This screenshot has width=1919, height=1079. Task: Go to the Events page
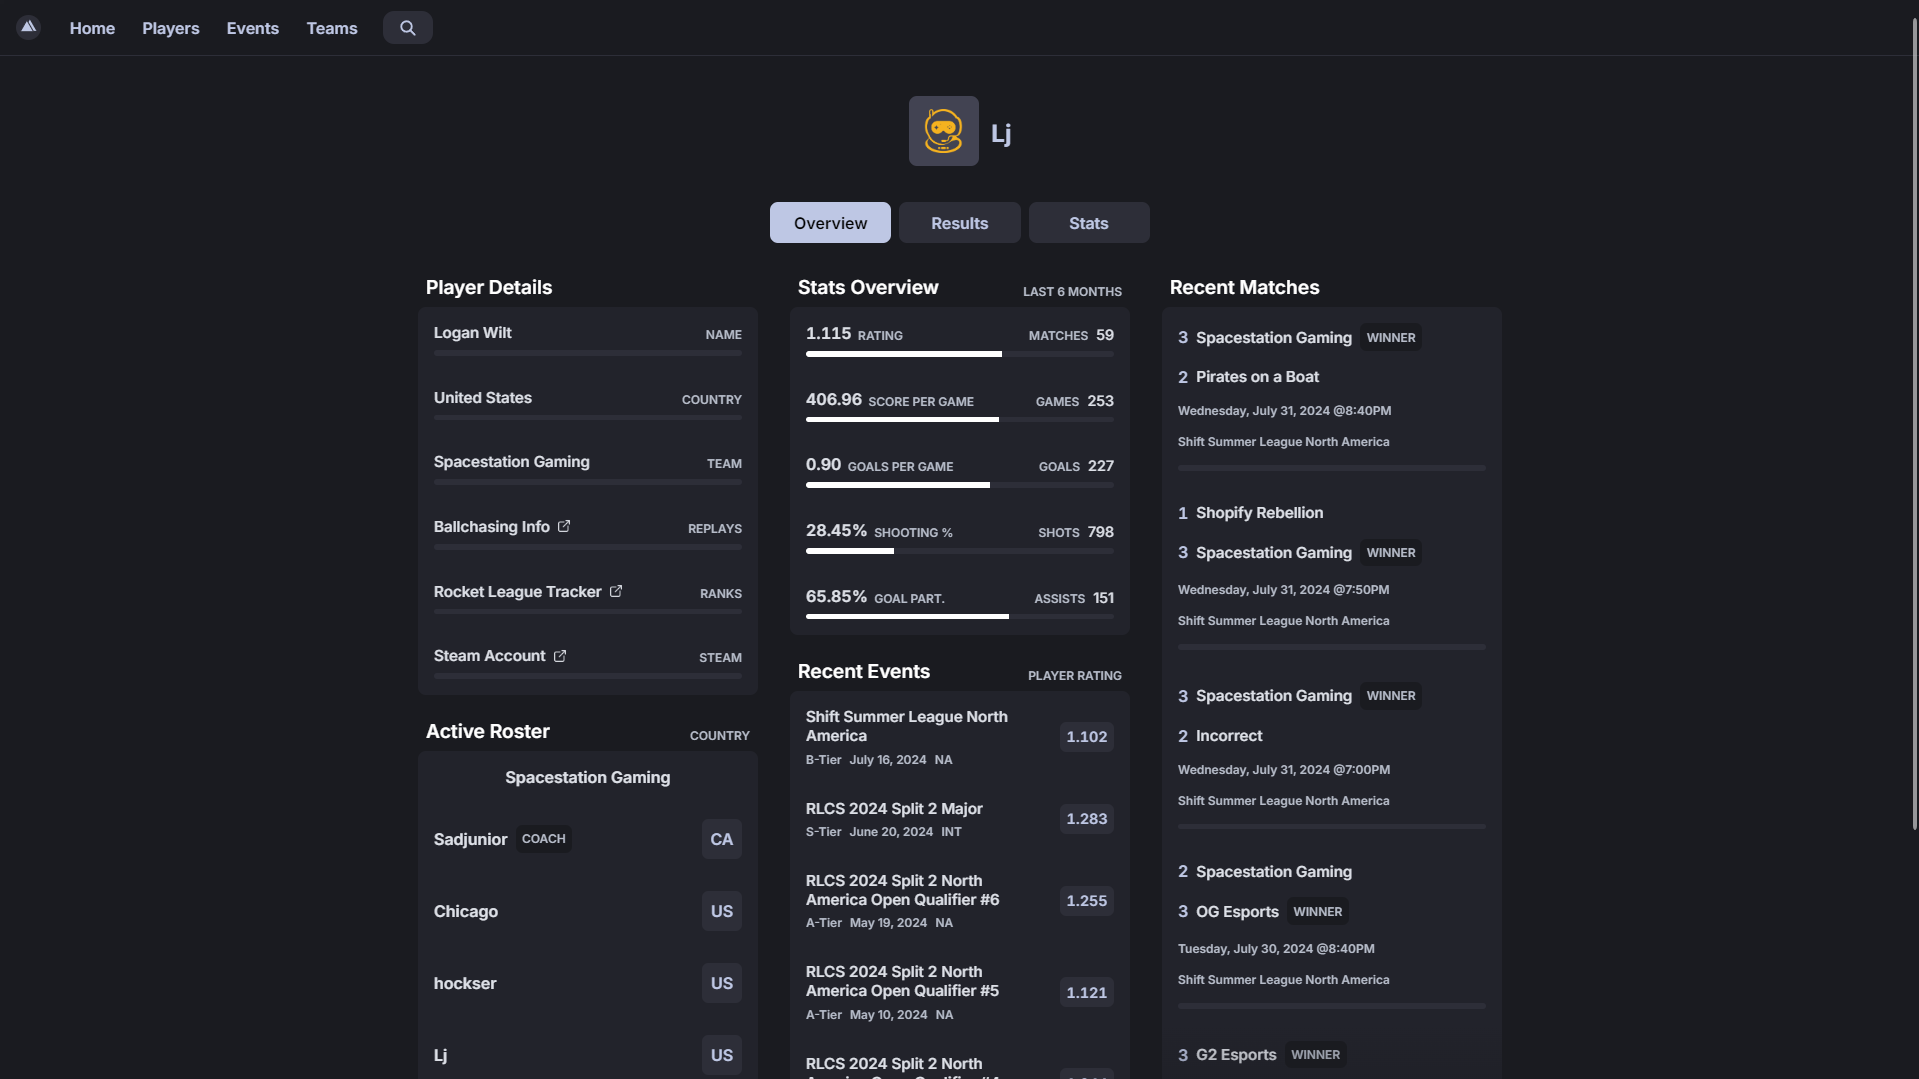[252, 28]
